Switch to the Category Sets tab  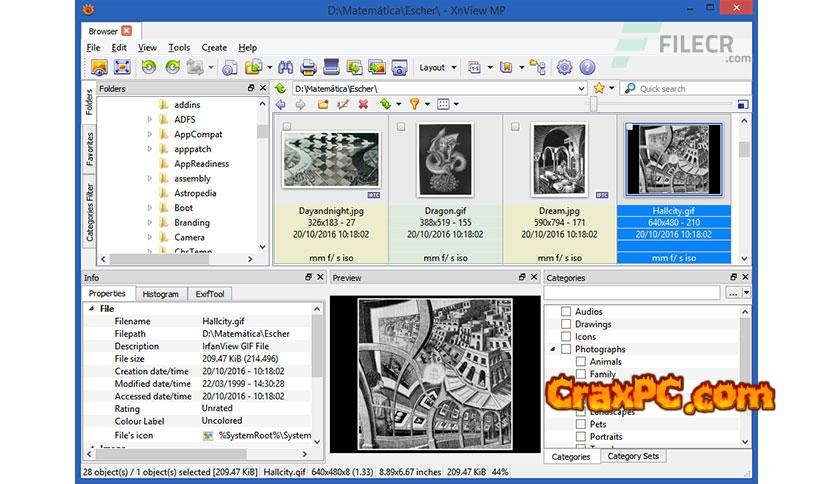[633, 456]
